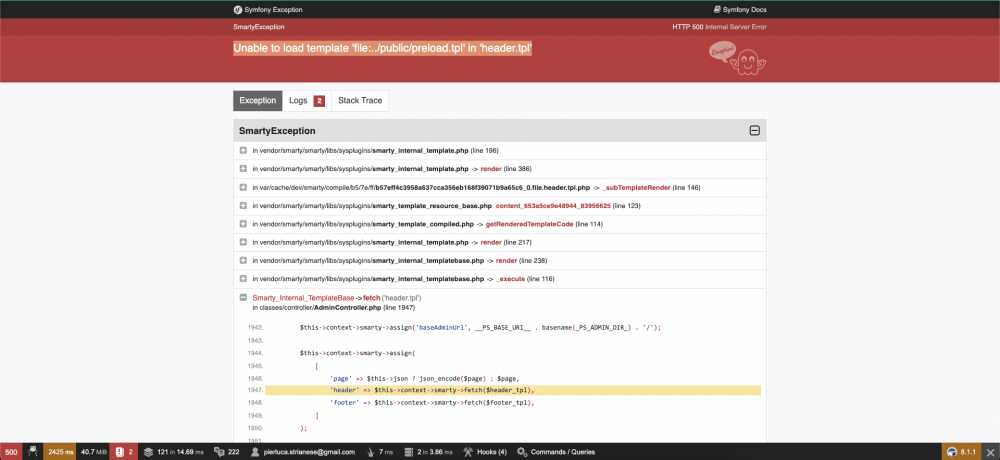
Task: Expand trace _execute line 116
Action: coord(243,279)
